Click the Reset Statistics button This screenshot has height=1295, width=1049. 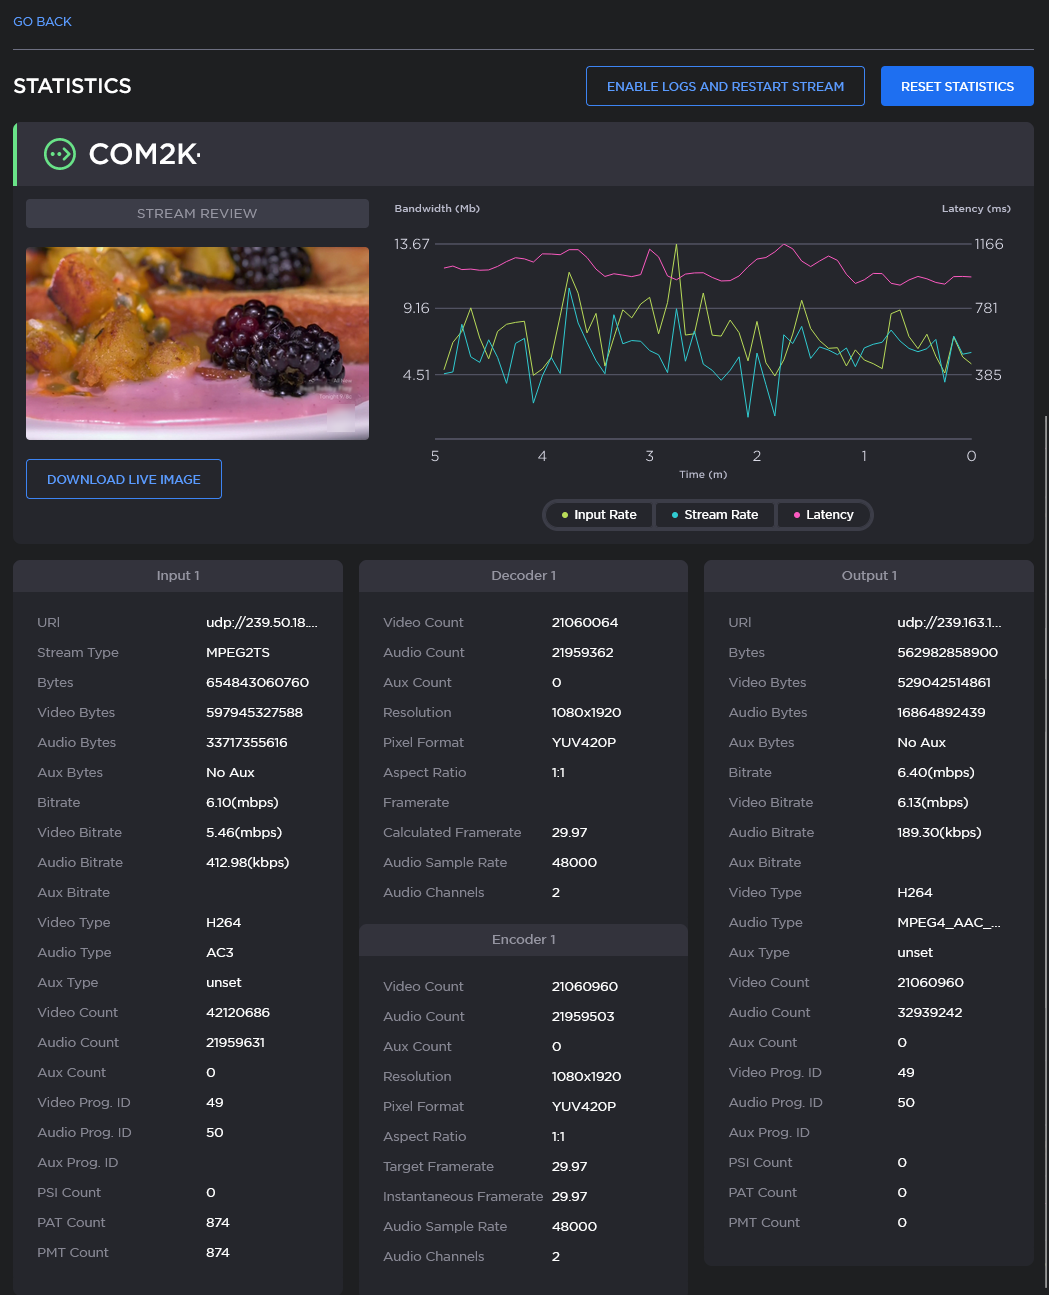957,86
